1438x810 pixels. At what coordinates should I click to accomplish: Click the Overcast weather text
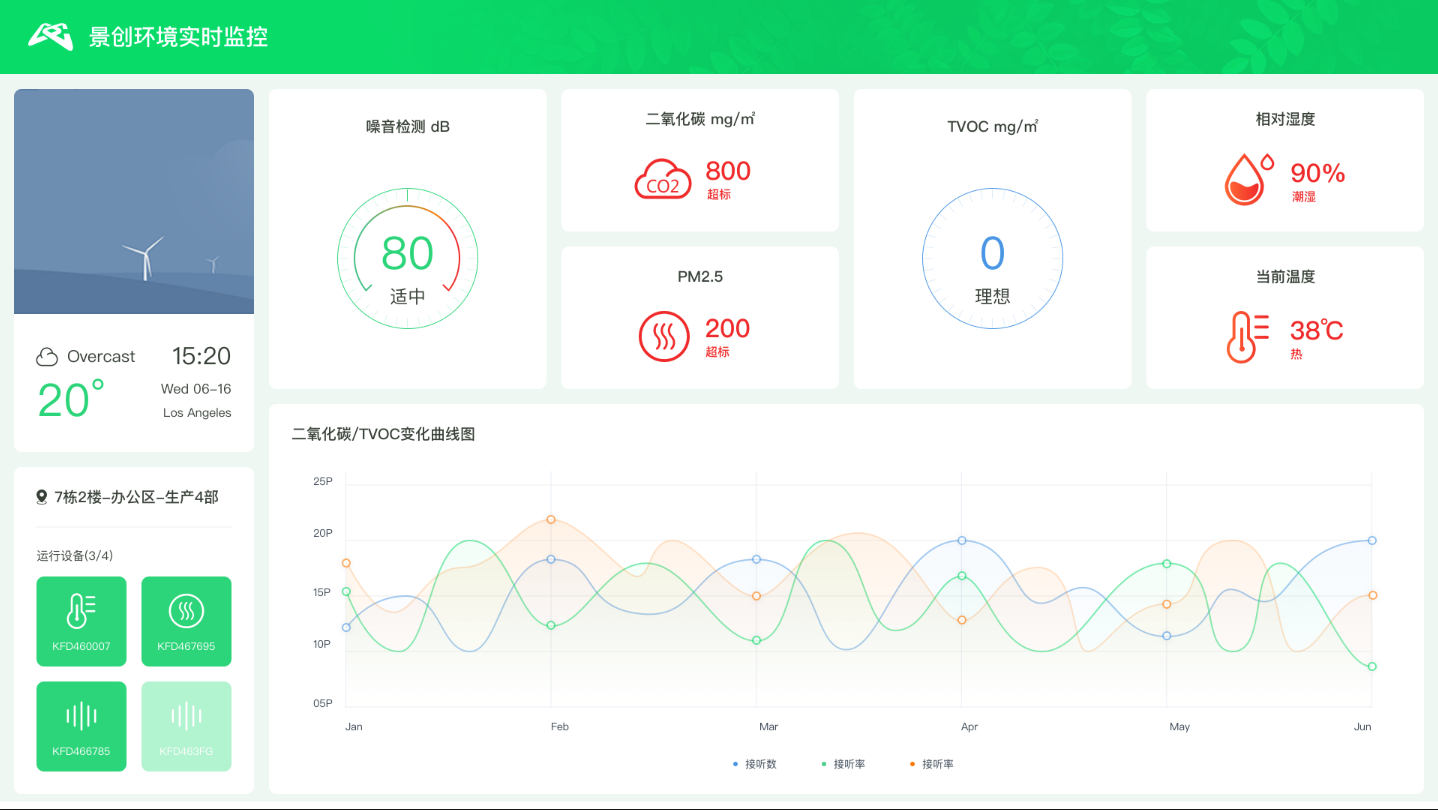pyautogui.click(x=101, y=357)
